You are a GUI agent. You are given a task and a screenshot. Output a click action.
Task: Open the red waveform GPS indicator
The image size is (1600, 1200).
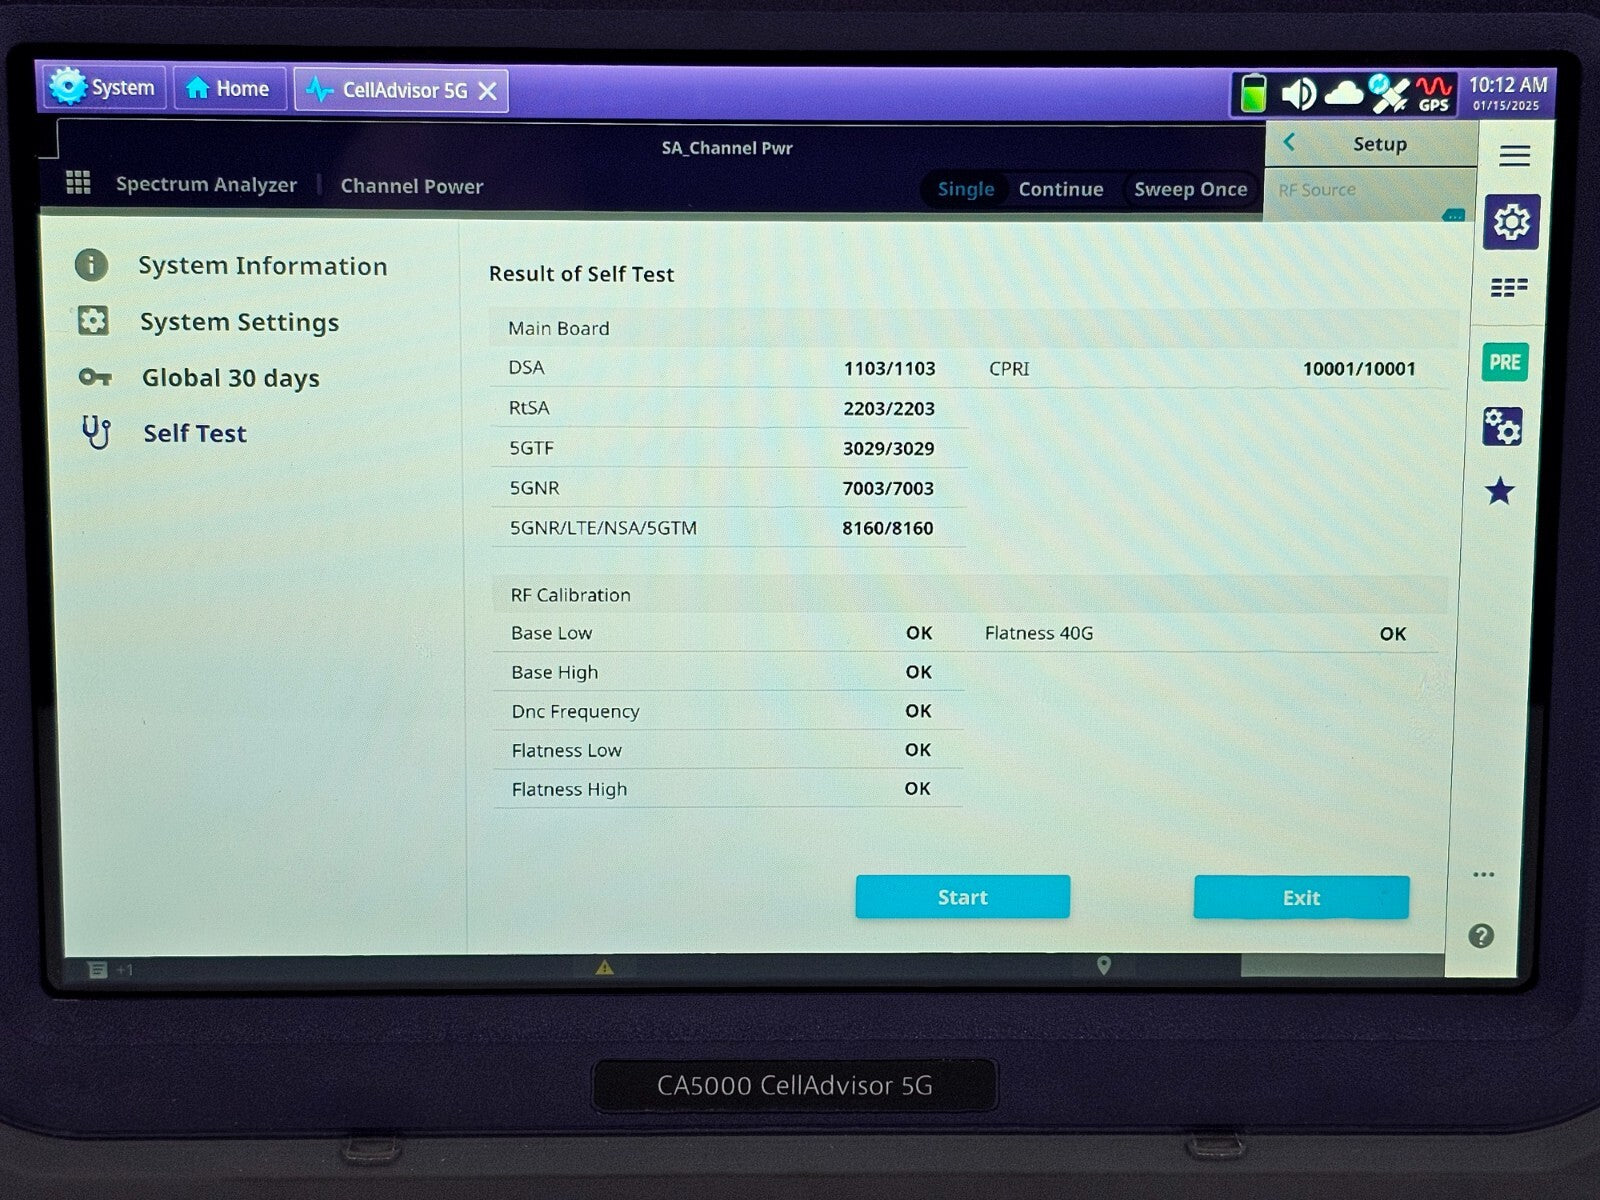click(1433, 93)
